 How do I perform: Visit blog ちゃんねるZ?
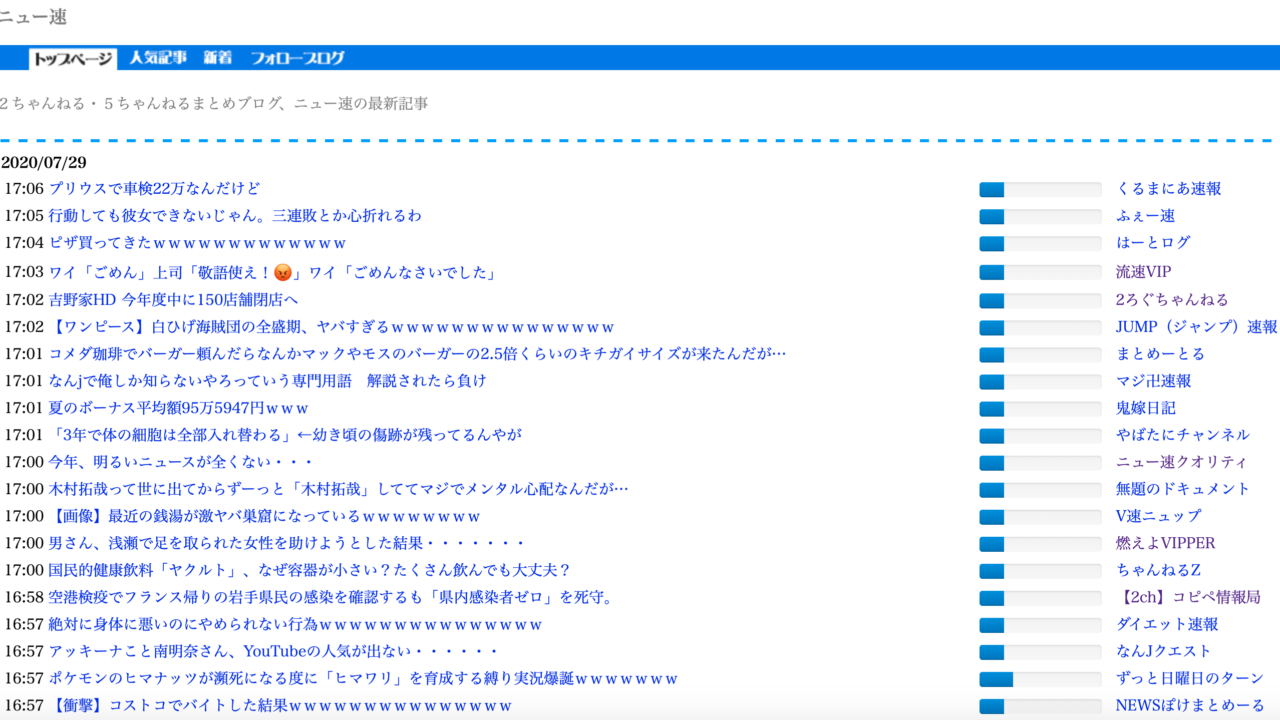[1159, 571]
